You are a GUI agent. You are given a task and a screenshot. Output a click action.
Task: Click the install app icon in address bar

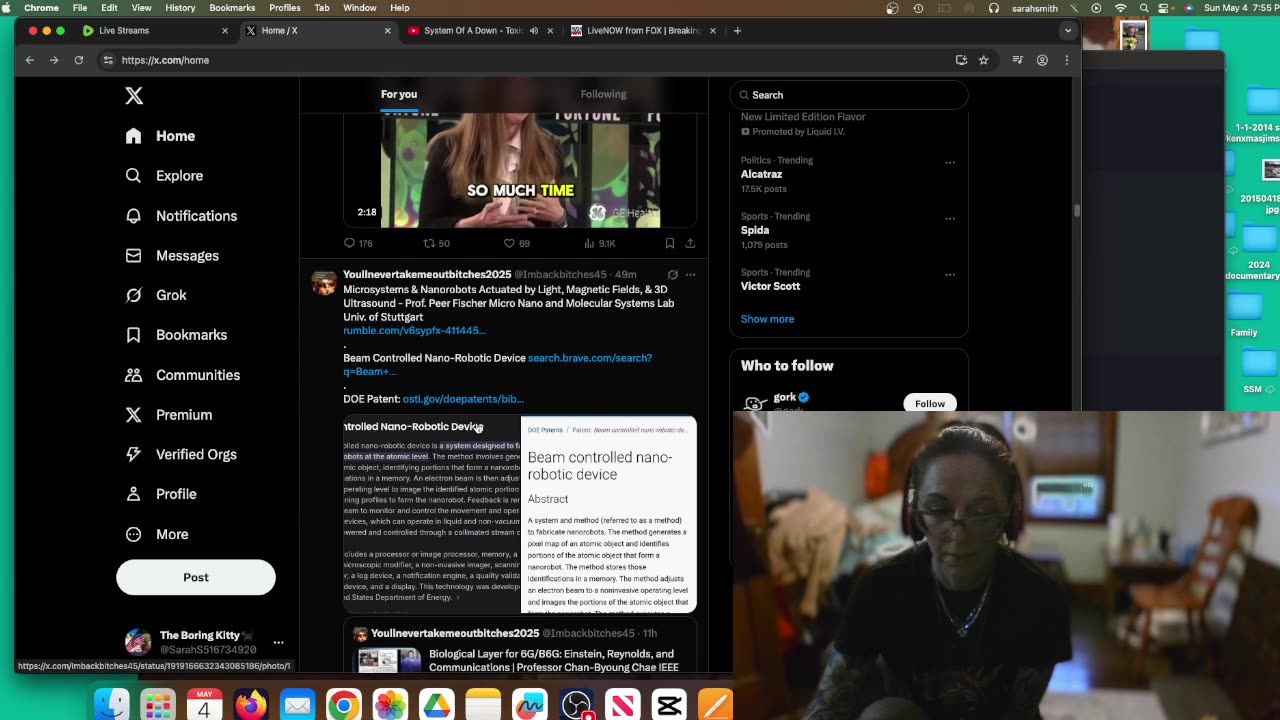[x=961, y=60]
